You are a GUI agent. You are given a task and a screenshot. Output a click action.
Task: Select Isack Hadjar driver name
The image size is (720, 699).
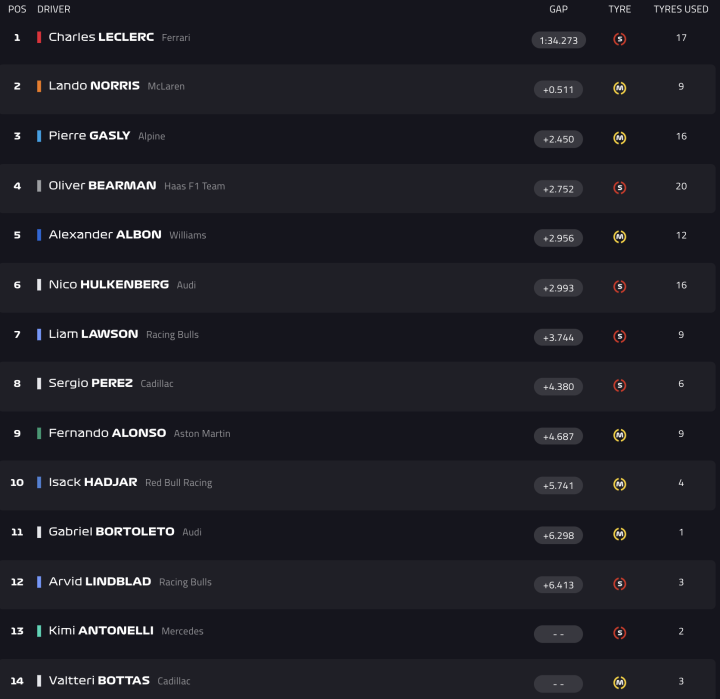point(93,482)
